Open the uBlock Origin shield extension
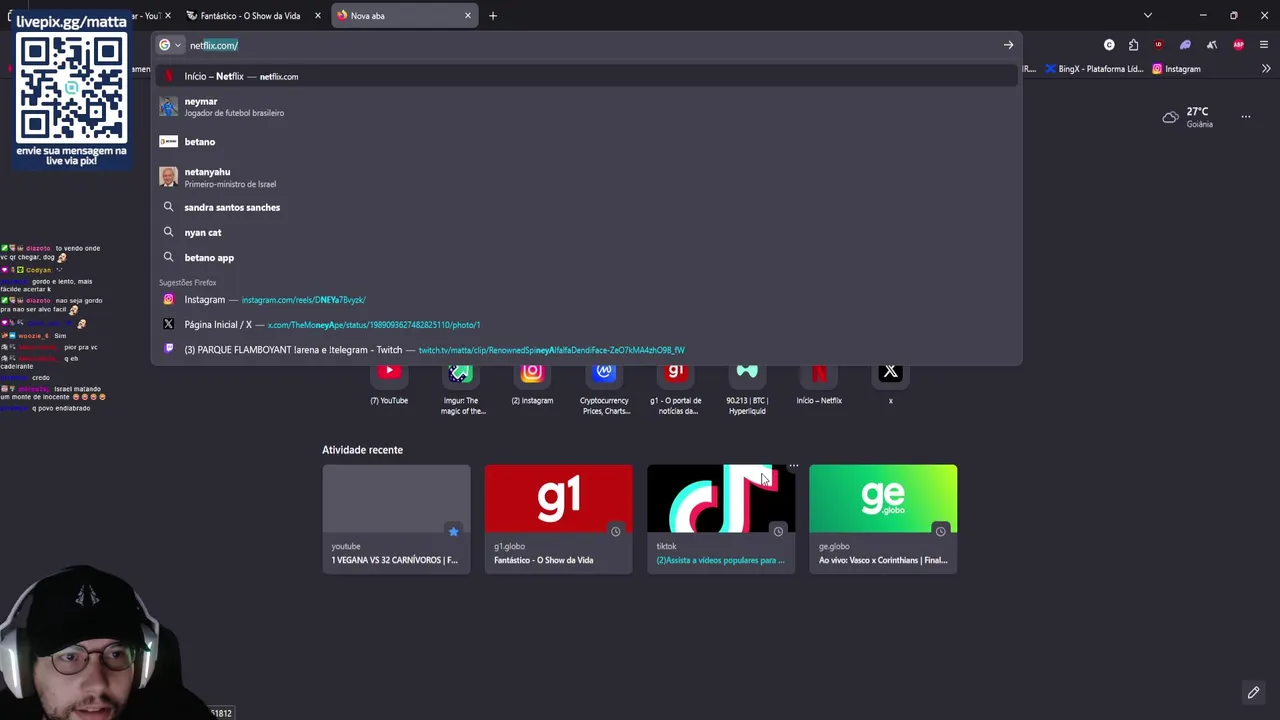Image resolution: width=1280 pixels, height=720 pixels. point(1159,45)
